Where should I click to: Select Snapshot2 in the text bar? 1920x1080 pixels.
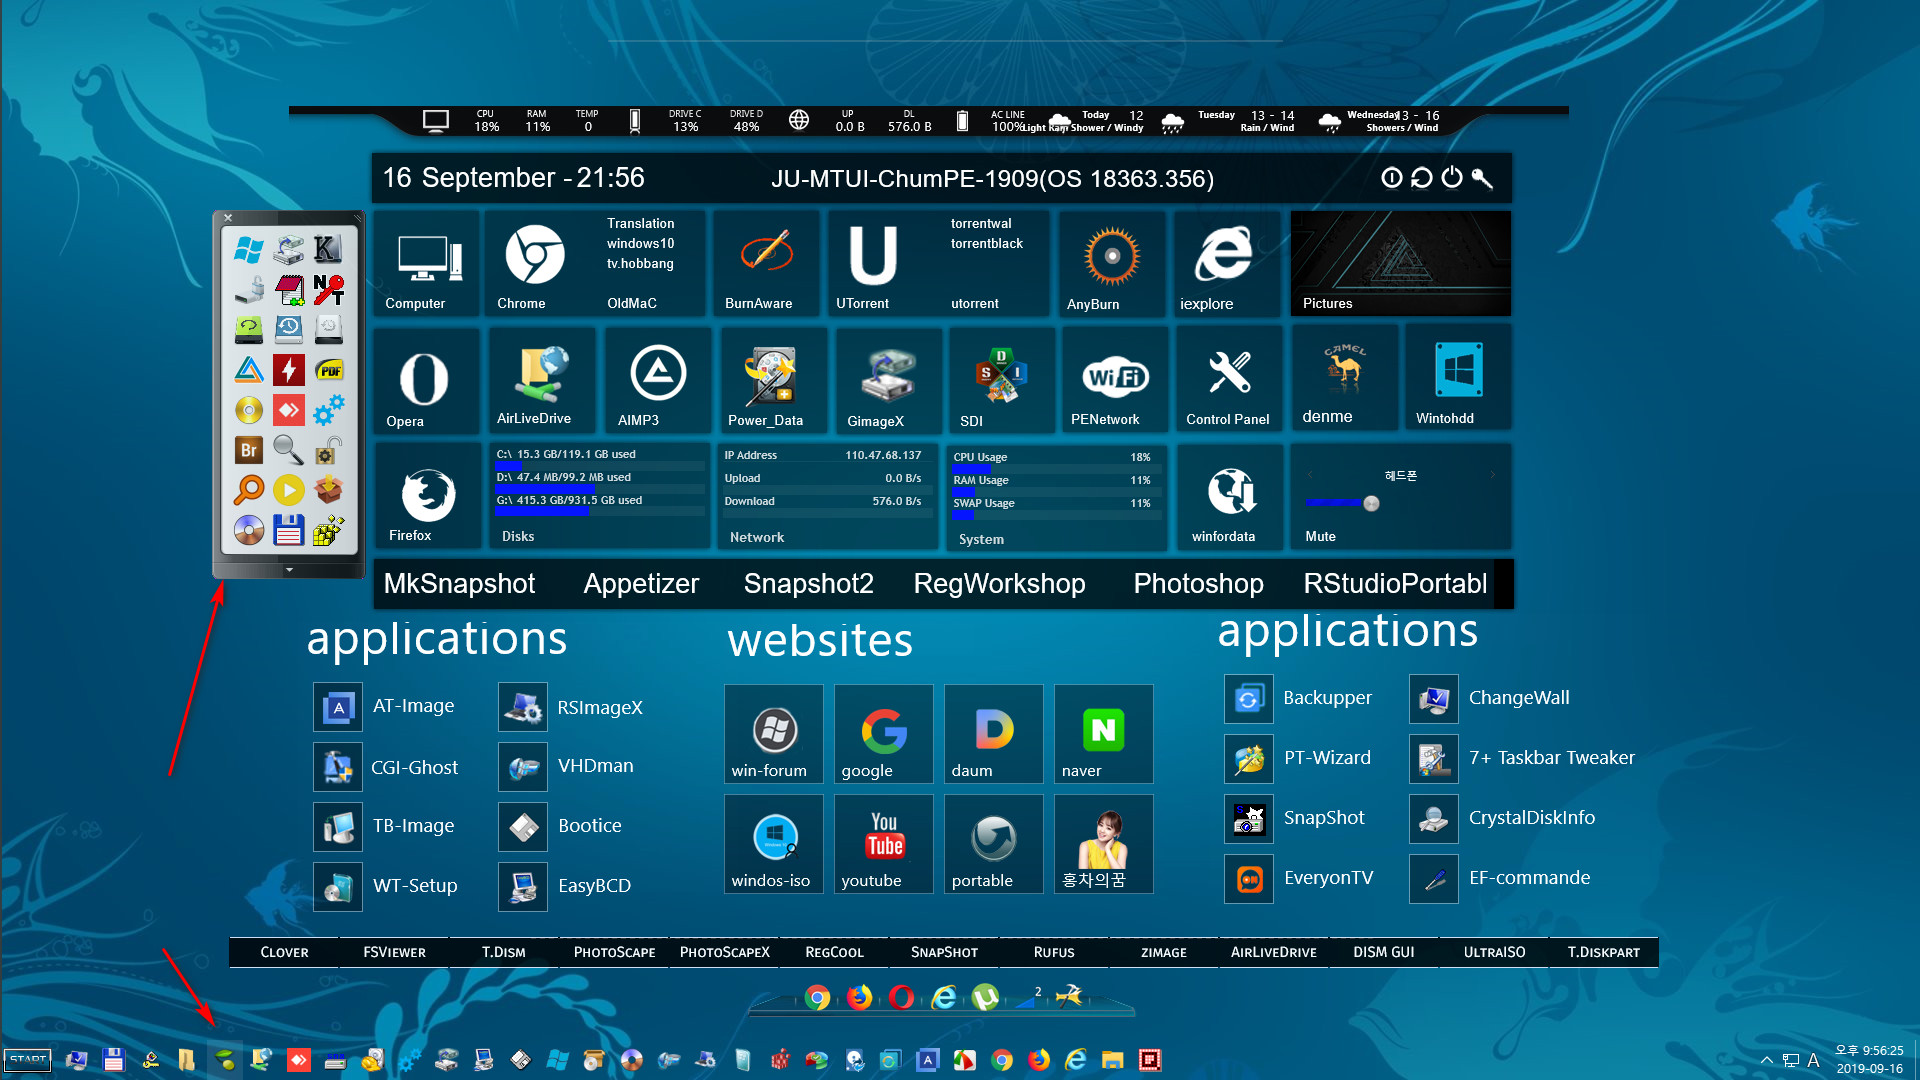click(x=808, y=584)
